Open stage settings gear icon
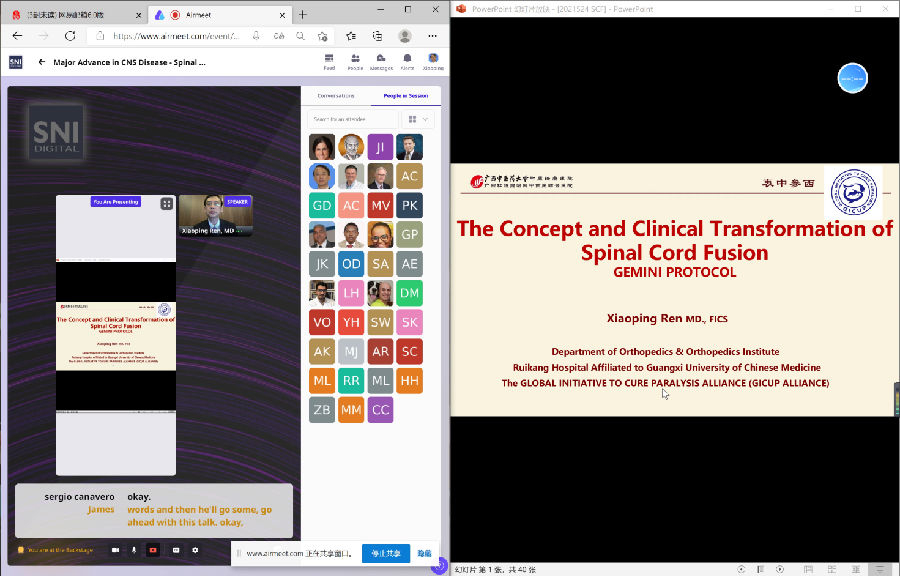The height and width of the screenshot is (576, 900). 195,550
